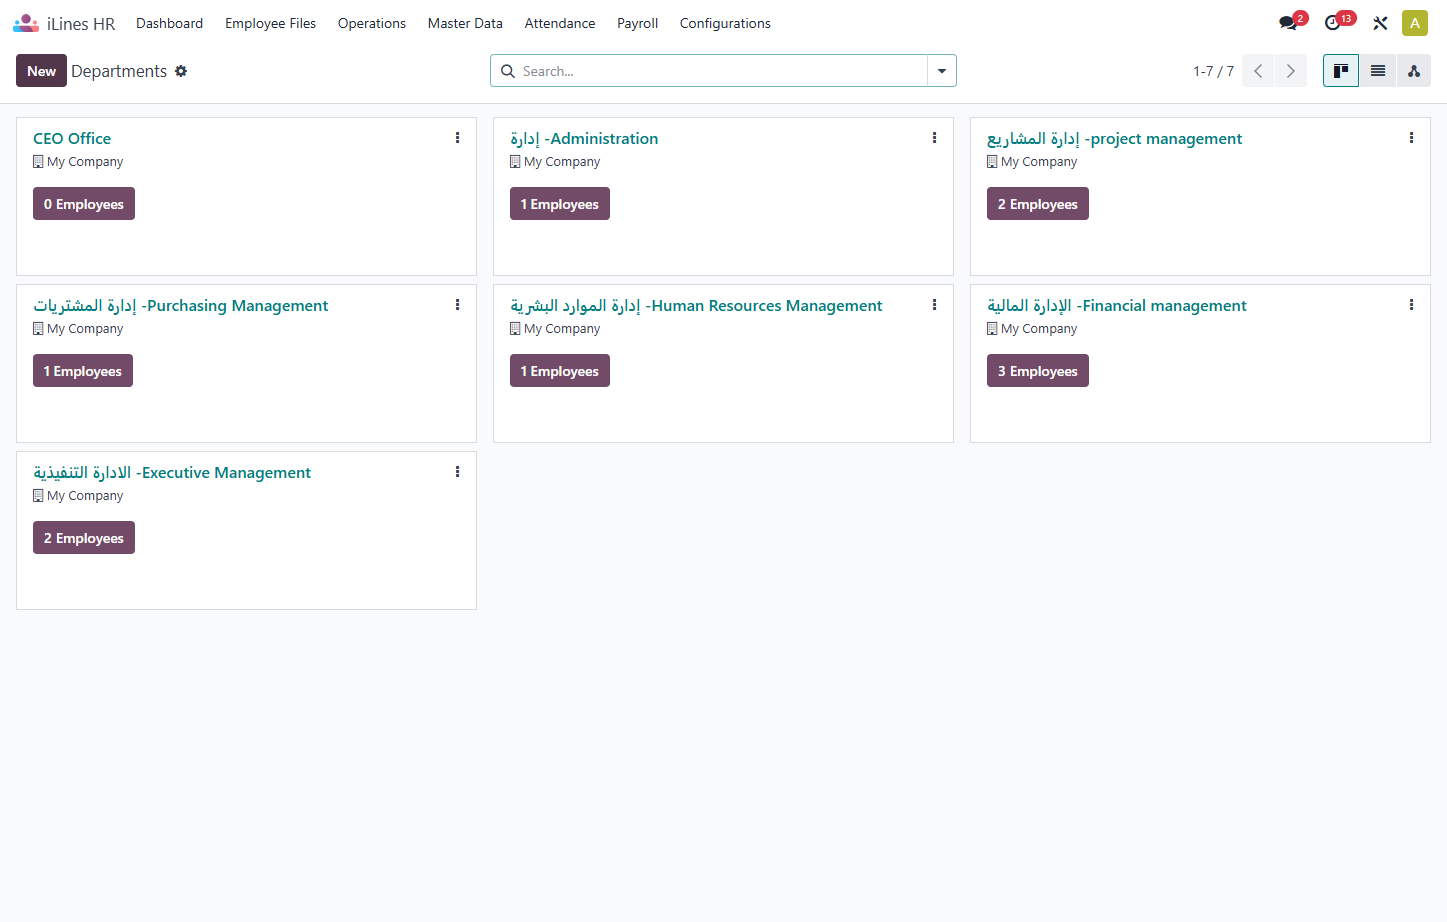Open the user avatar menu

[1414, 23]
